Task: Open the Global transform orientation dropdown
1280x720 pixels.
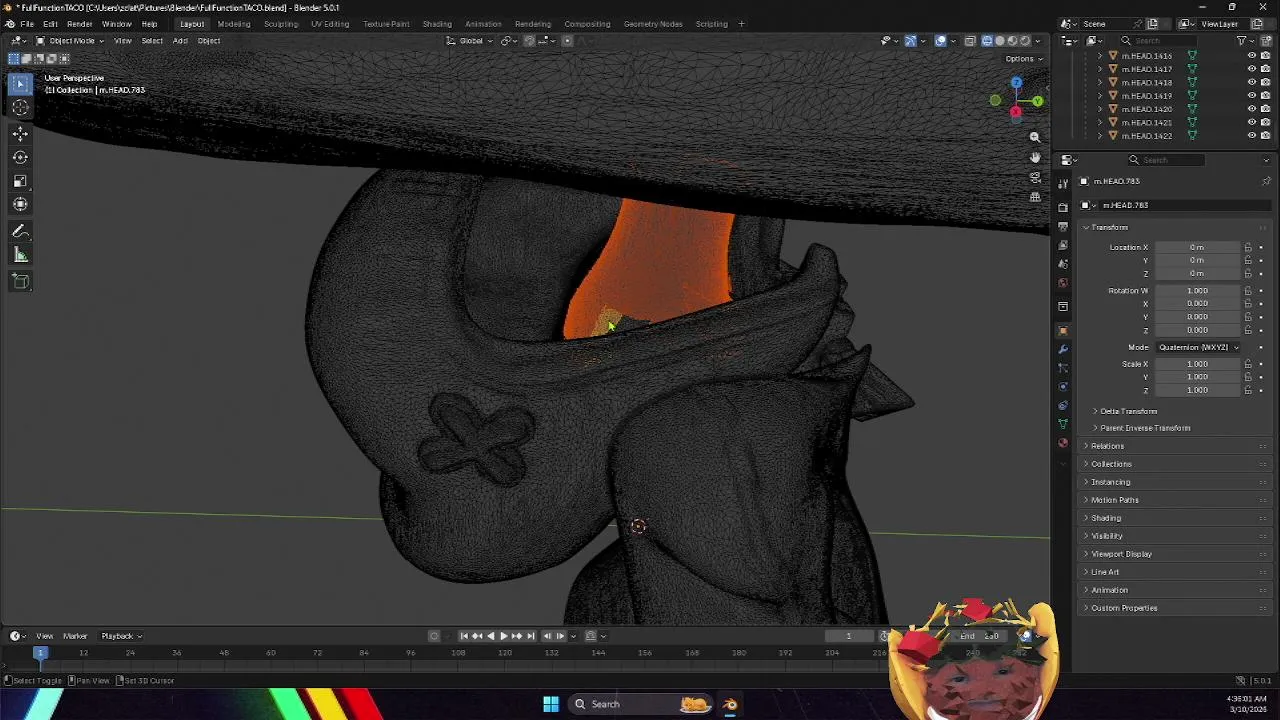Action: [469, 41]
